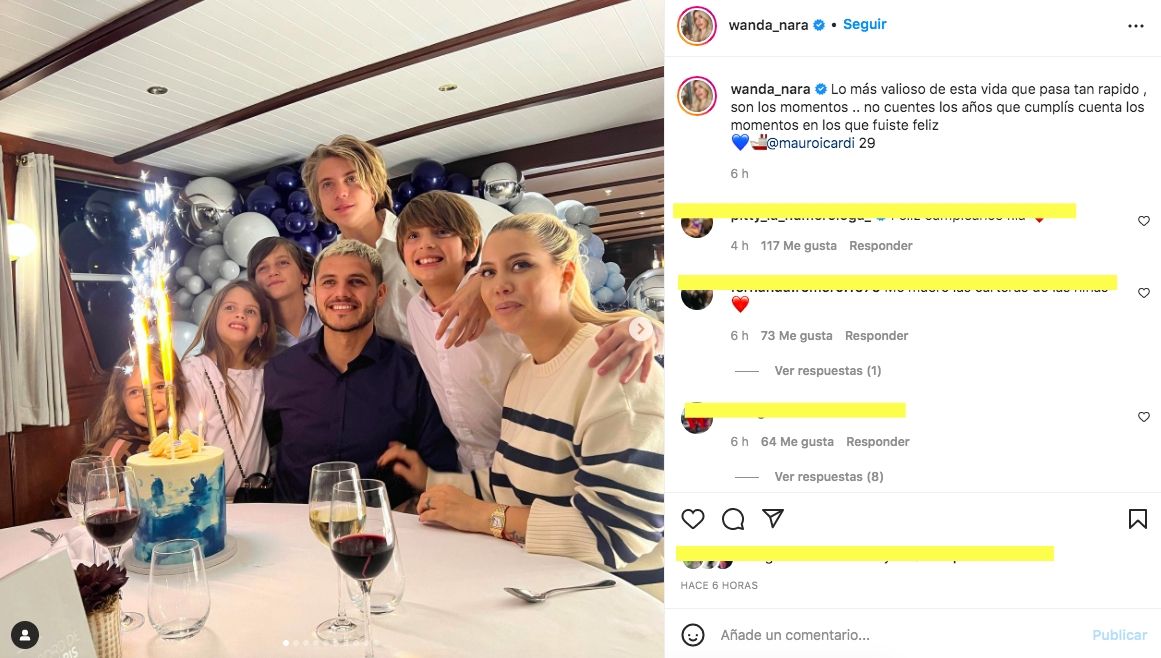Viewport: 1161px width, 658px height.
Task: Click Responder on the 73 Me gusta comment
Action: [876, 336]
